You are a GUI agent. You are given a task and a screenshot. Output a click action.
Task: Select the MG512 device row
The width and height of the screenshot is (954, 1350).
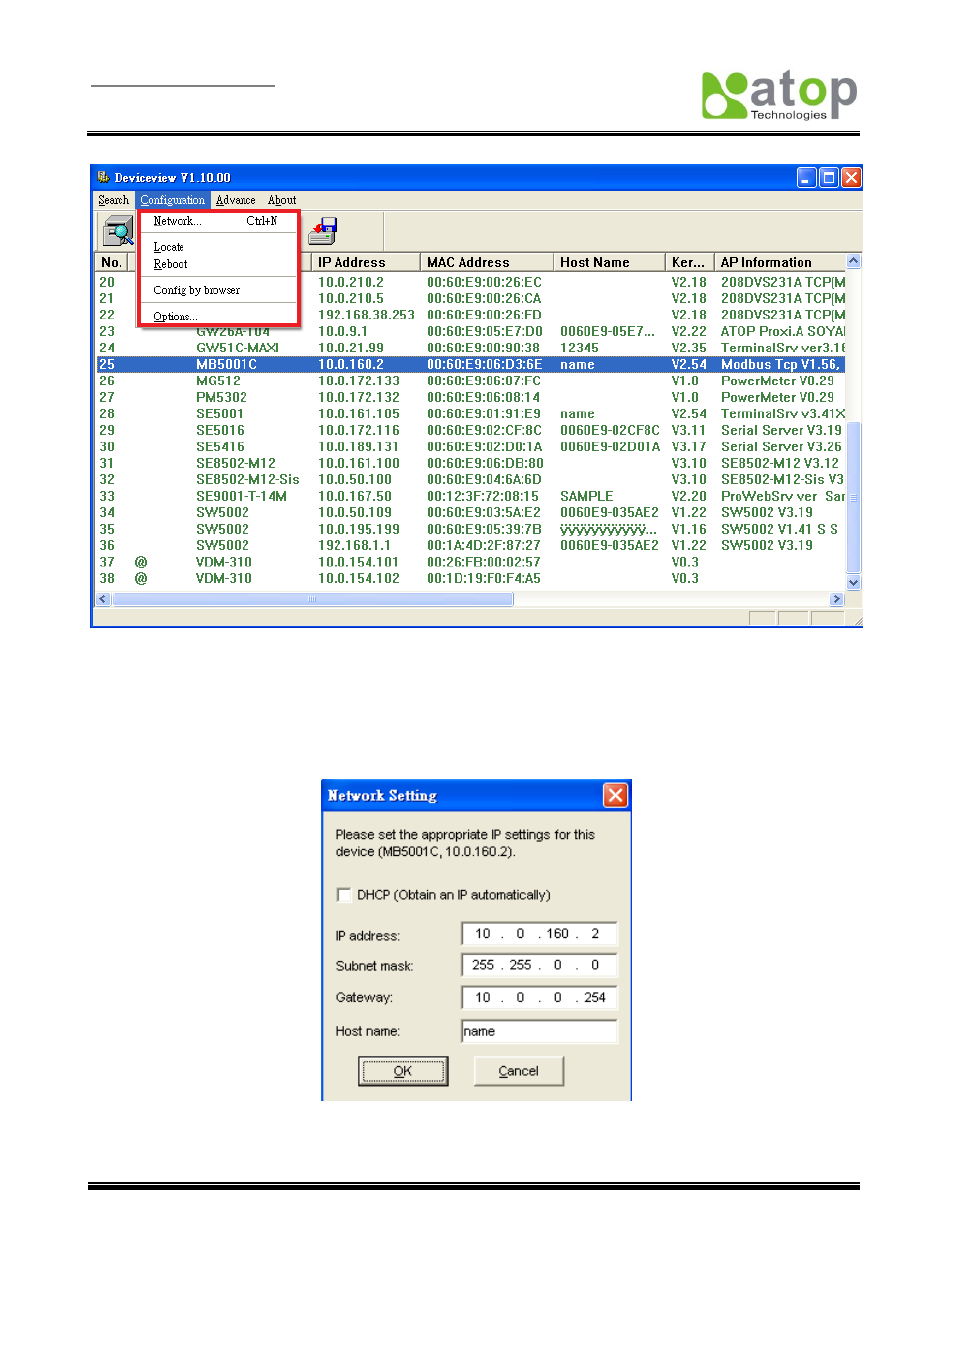471,381
